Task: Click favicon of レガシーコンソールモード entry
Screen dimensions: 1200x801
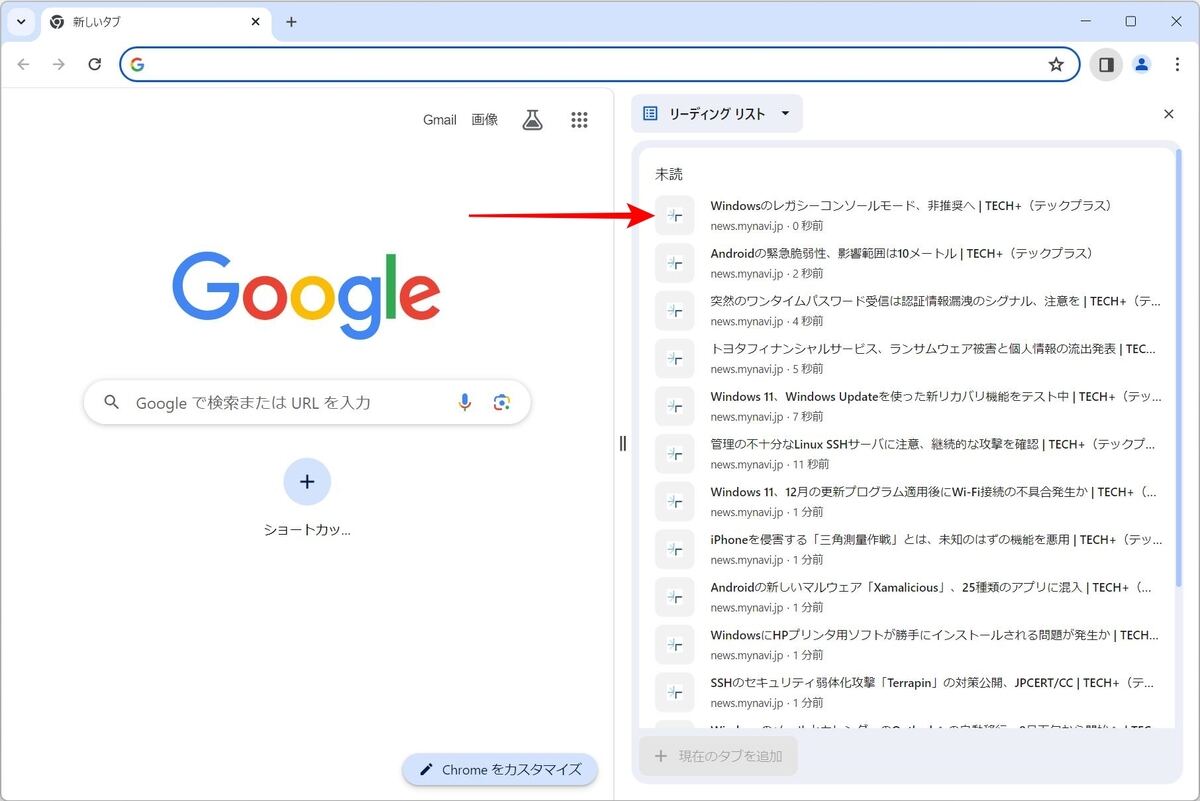Action: [x=675, y=215]
